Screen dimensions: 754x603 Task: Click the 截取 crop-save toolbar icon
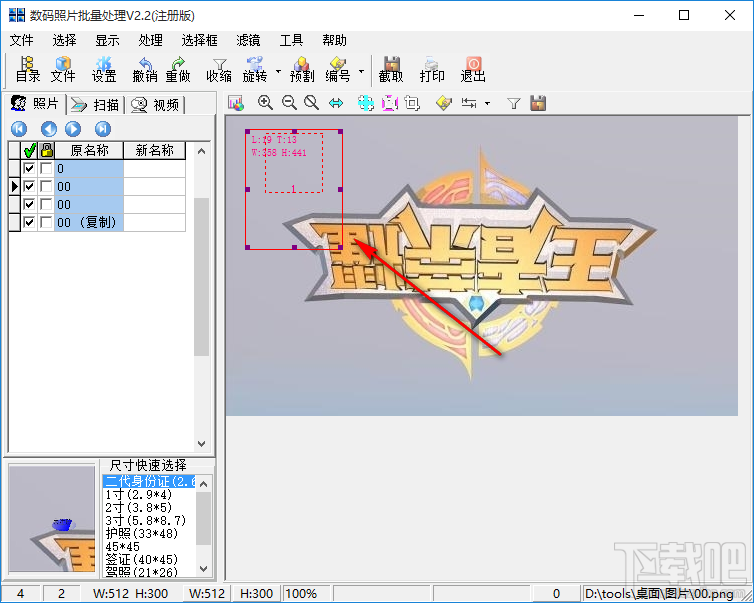click(x=391, y=69)
